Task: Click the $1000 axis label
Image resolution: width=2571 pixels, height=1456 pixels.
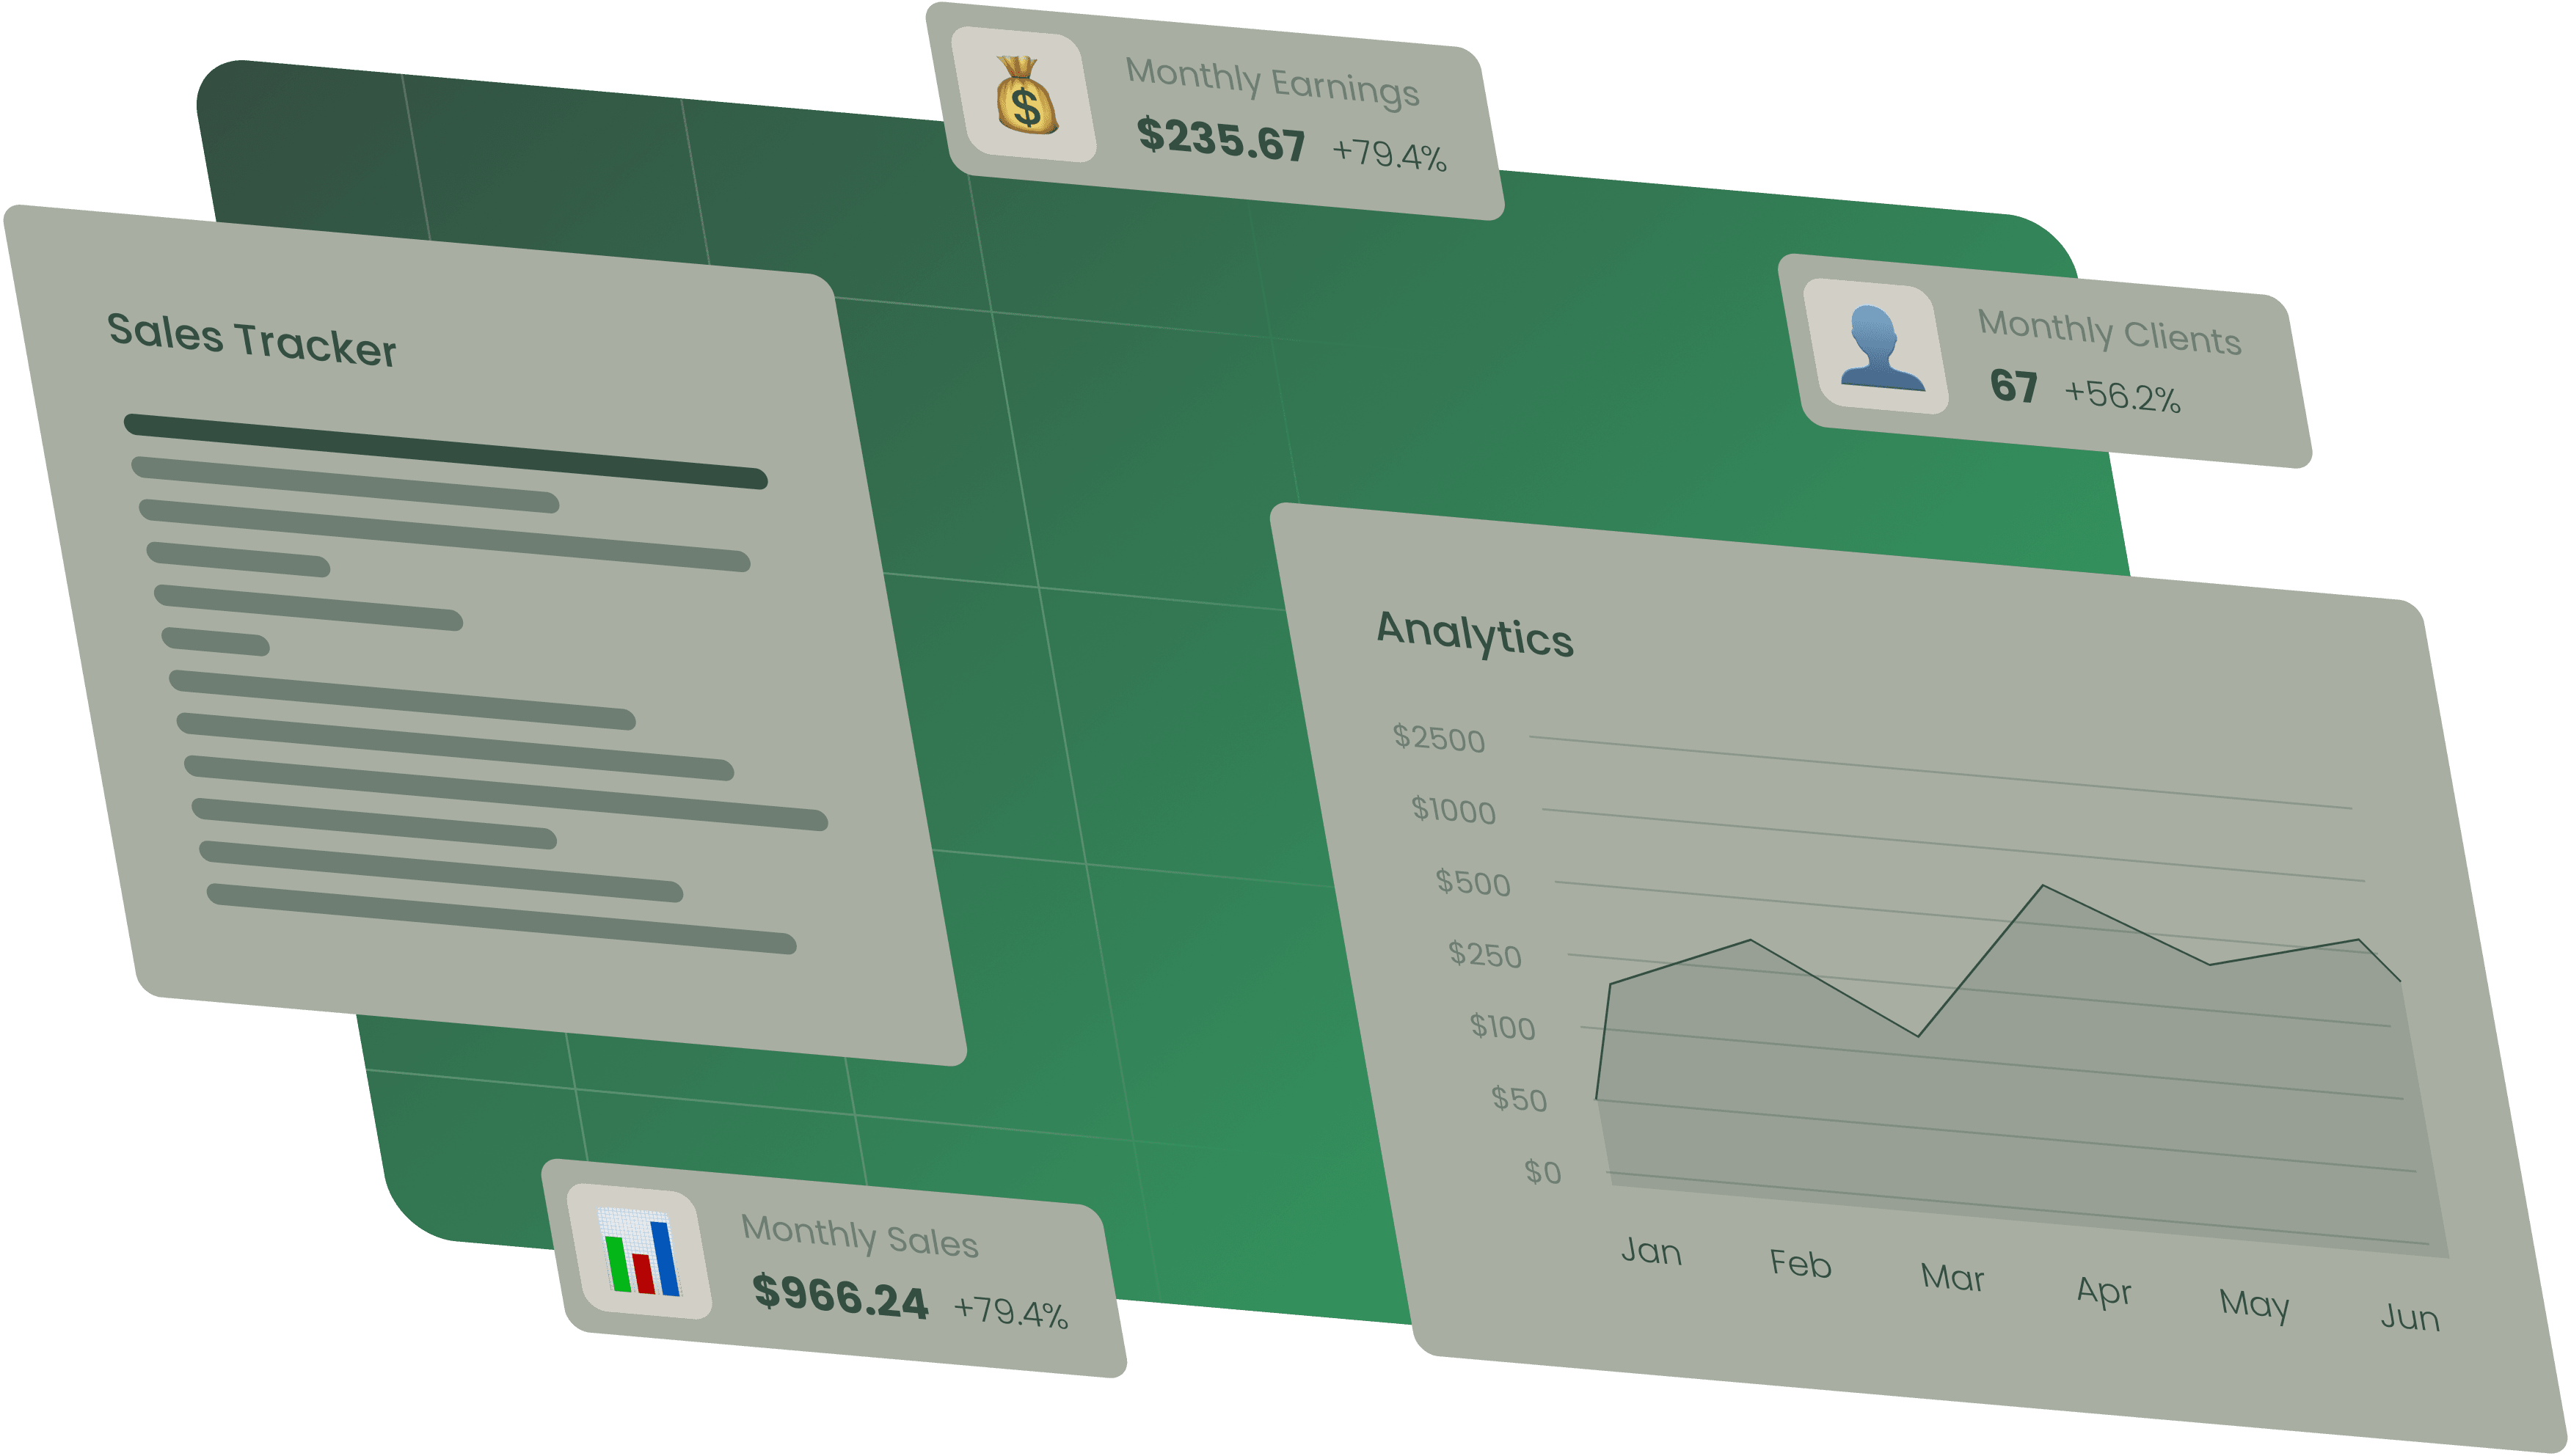Action: (x=1453, y=810)
